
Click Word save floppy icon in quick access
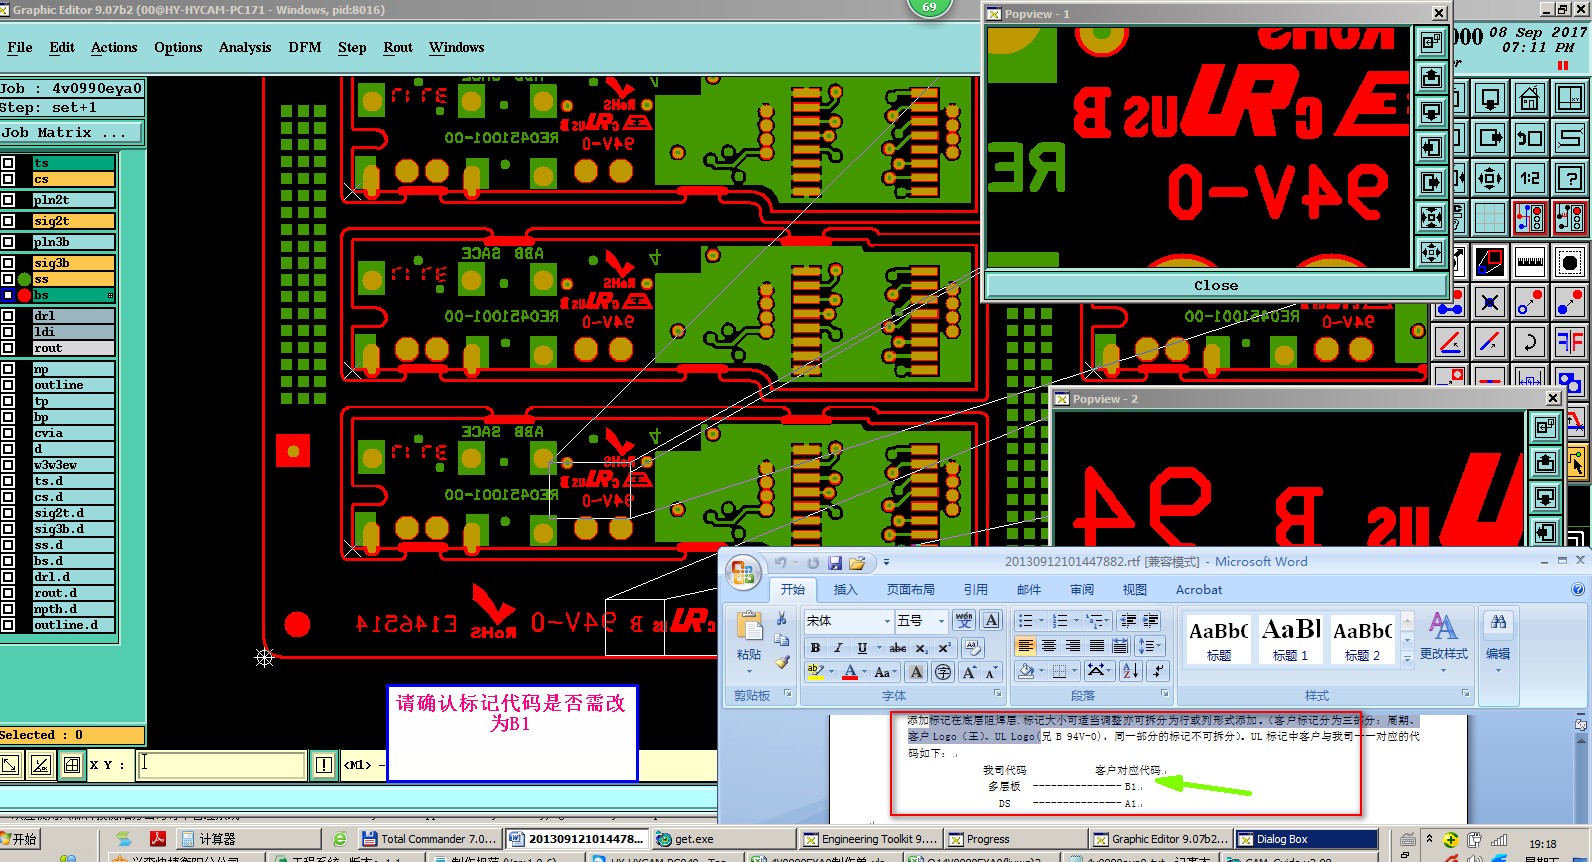tap(835, 563)
